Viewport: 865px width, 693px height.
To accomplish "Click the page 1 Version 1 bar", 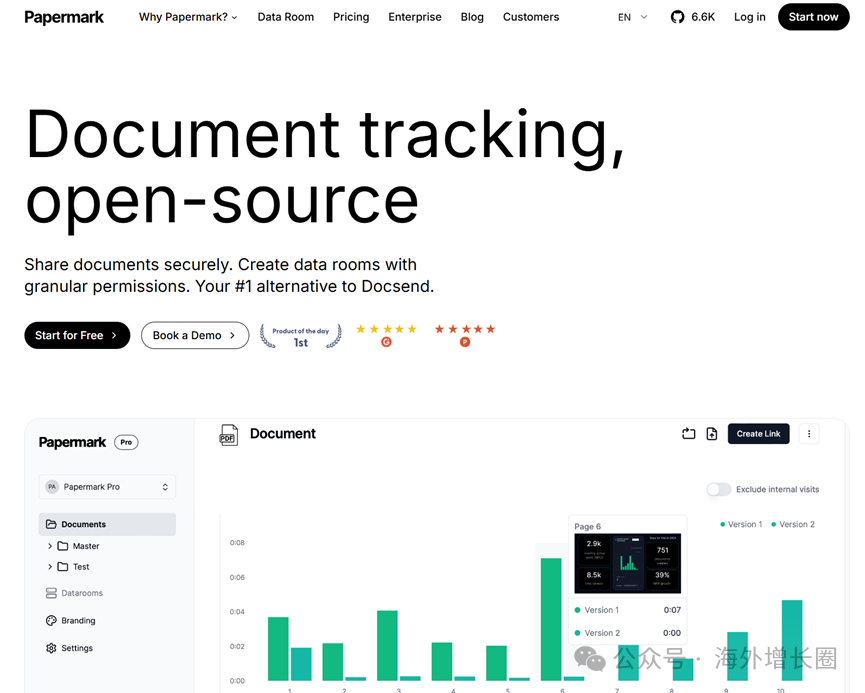I will (x=278, y=649).
